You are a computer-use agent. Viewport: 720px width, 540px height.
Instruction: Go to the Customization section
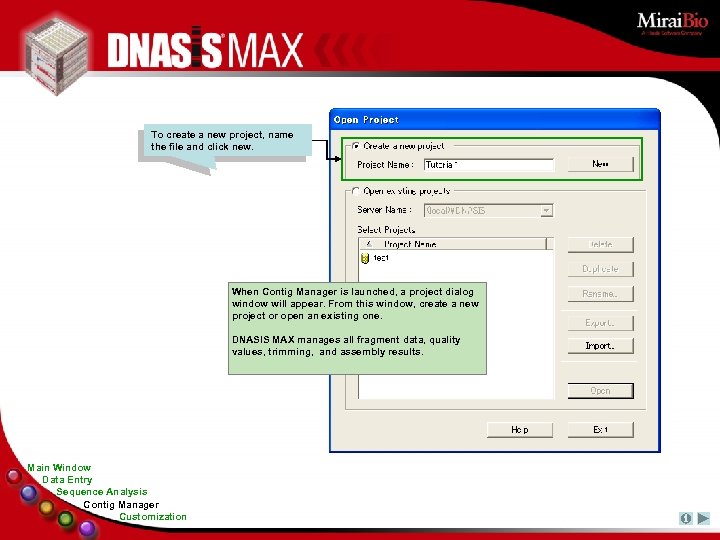[153, 517]
